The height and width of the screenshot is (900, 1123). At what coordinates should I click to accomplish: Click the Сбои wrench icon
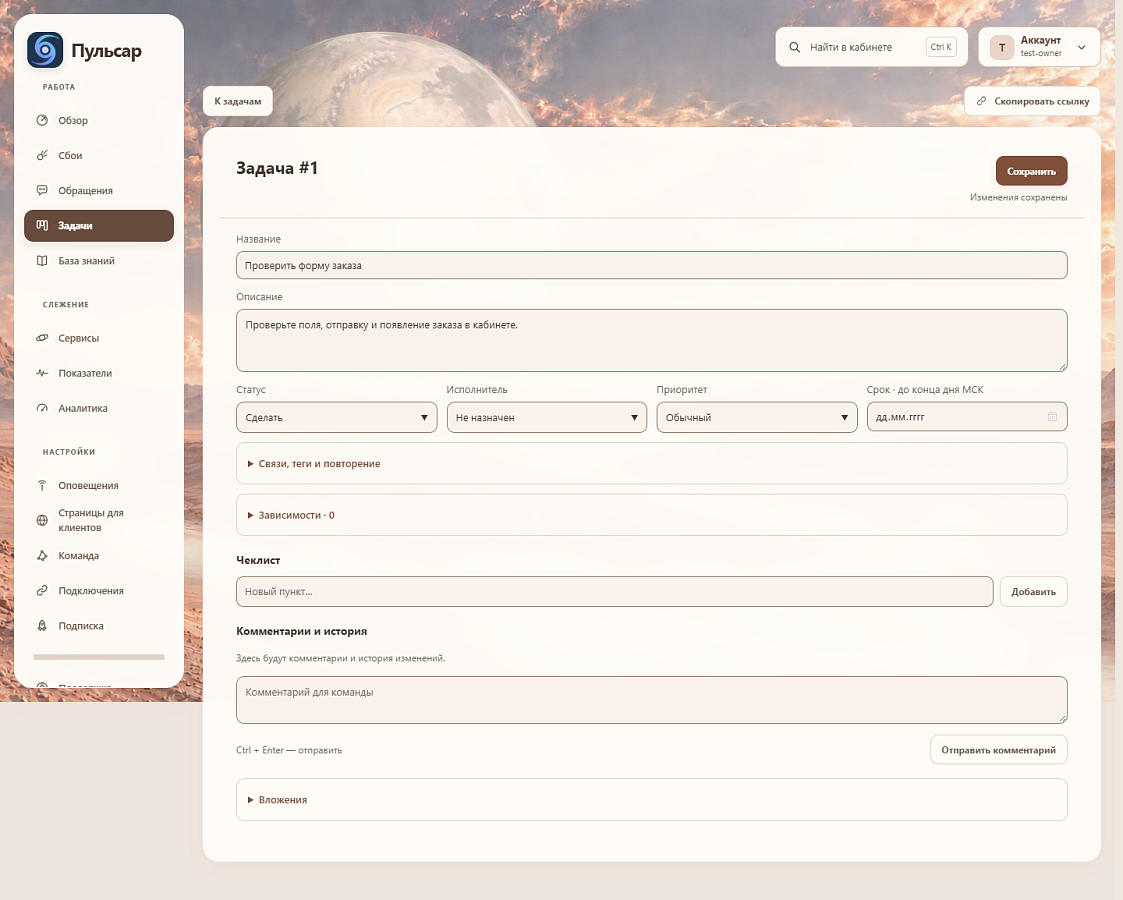[x=42, y=155]
